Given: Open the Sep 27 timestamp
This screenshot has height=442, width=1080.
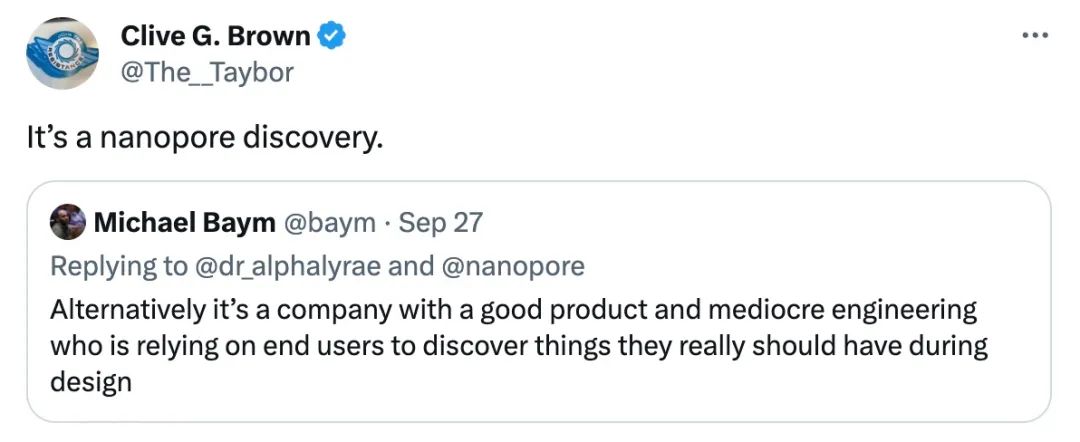Looking at the screenshot, I should (x=440, y=223).
